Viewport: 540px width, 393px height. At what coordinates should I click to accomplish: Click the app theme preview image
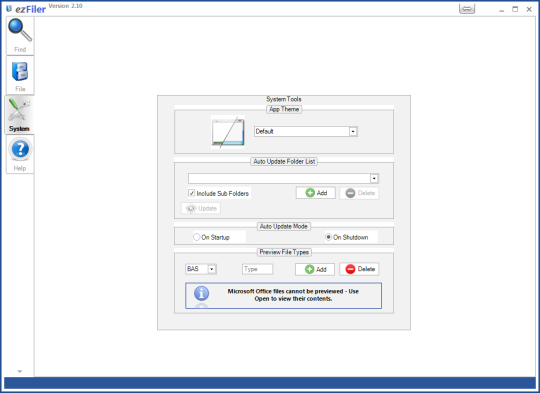[228, 132]
